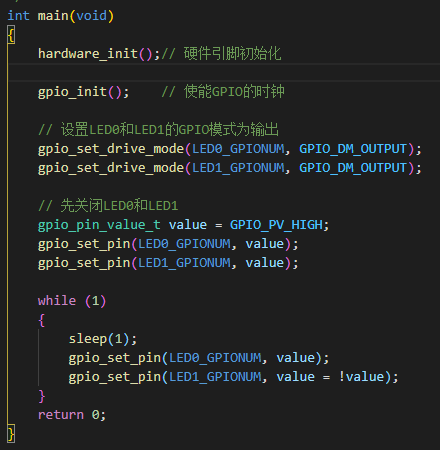Click the 先关闭LED0和LED1 comment
This screenshot has width=440, height=450.
(x=108, y=206)
